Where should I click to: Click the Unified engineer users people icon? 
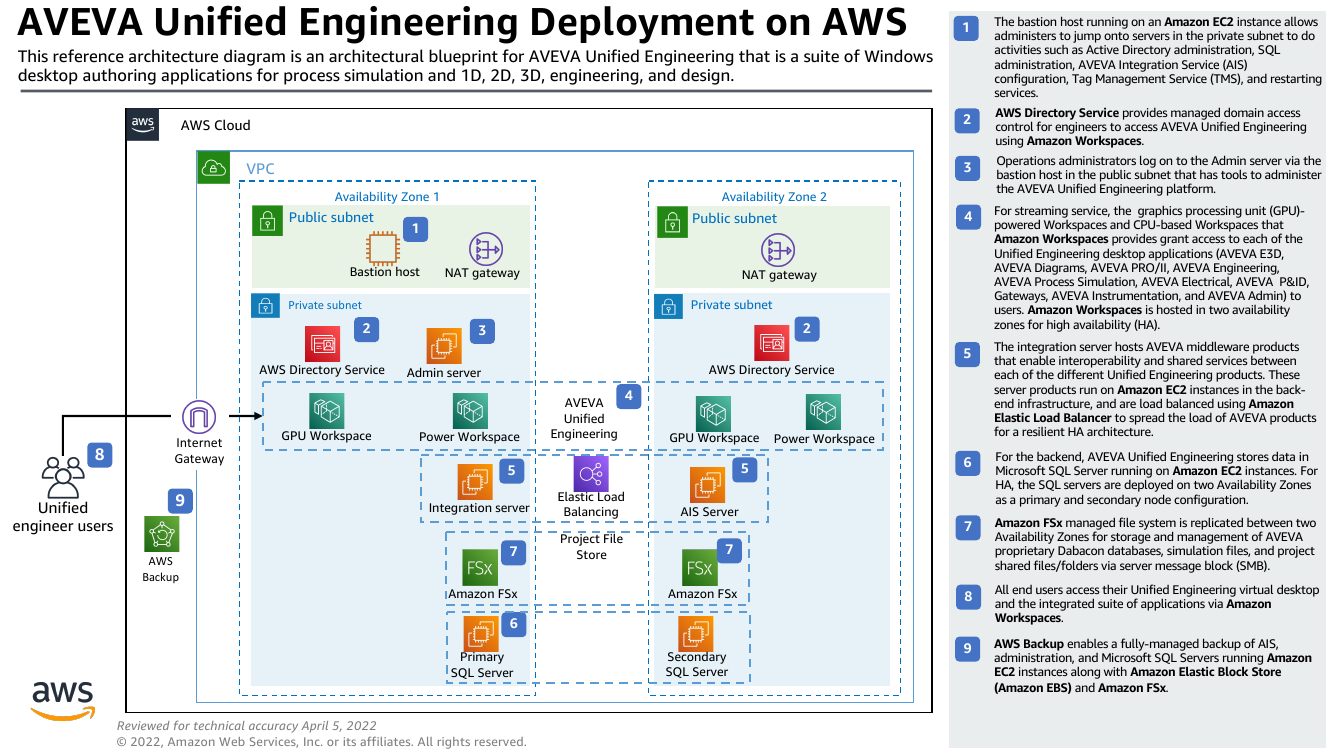pyautogui.click(x=63, y=476)
